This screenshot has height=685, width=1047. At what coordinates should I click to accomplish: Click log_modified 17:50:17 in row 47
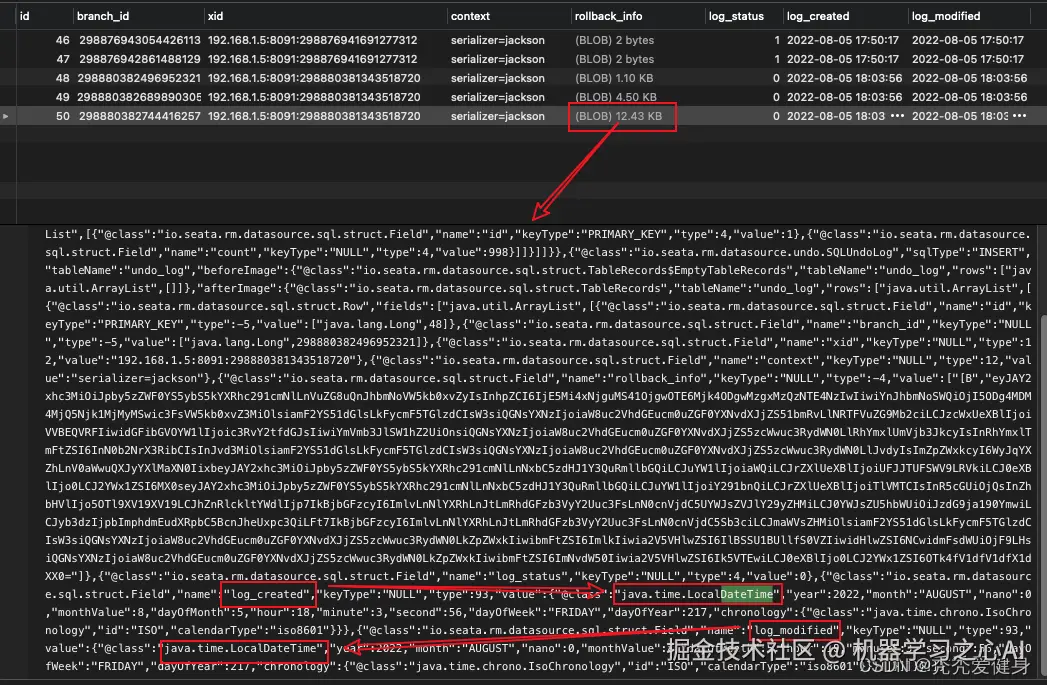968,59
